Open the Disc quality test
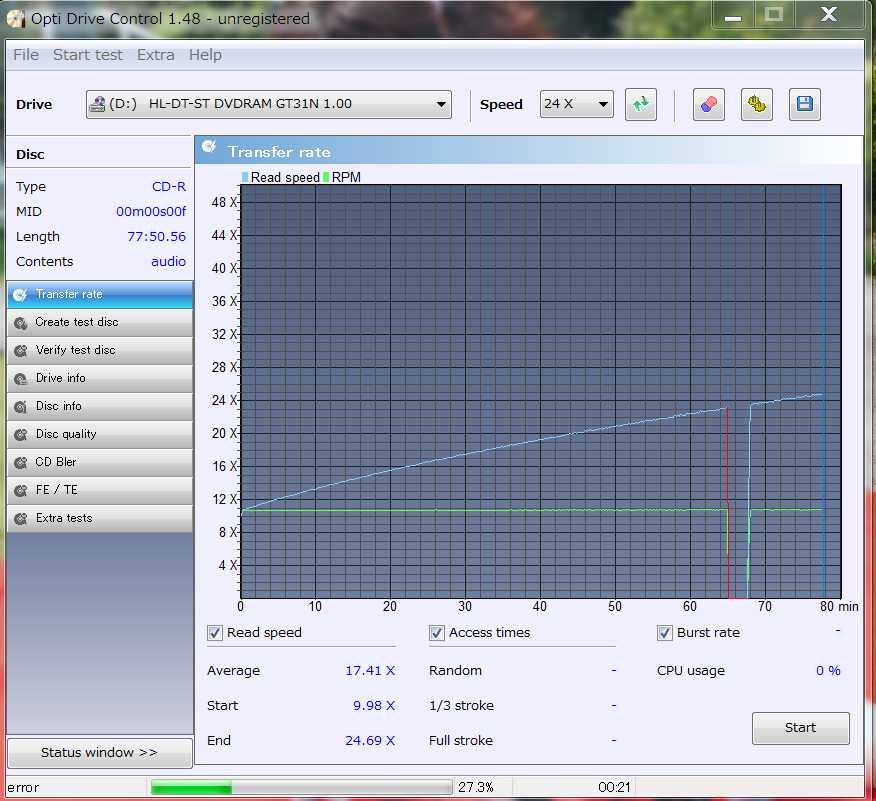Image resolution: width=876 pixels, height=801 pixels. [99, 434]
